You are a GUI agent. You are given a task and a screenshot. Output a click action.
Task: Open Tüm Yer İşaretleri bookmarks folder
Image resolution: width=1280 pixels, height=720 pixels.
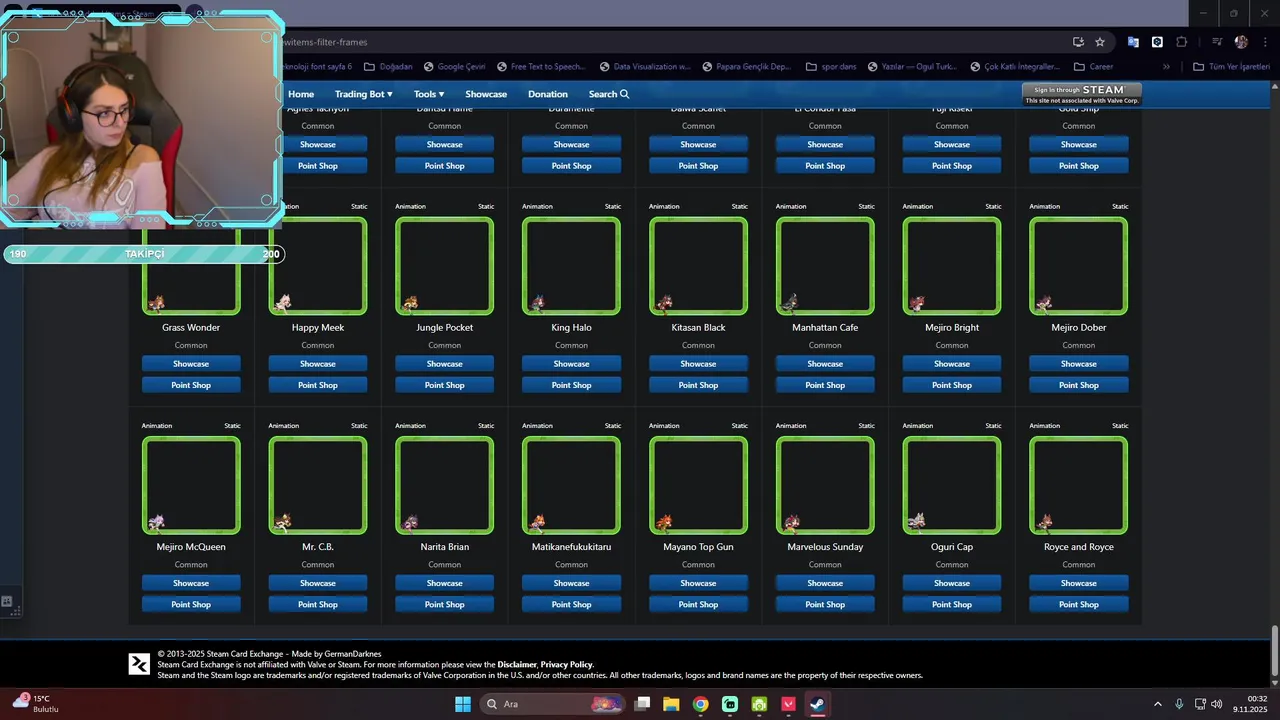point(1231,67)
